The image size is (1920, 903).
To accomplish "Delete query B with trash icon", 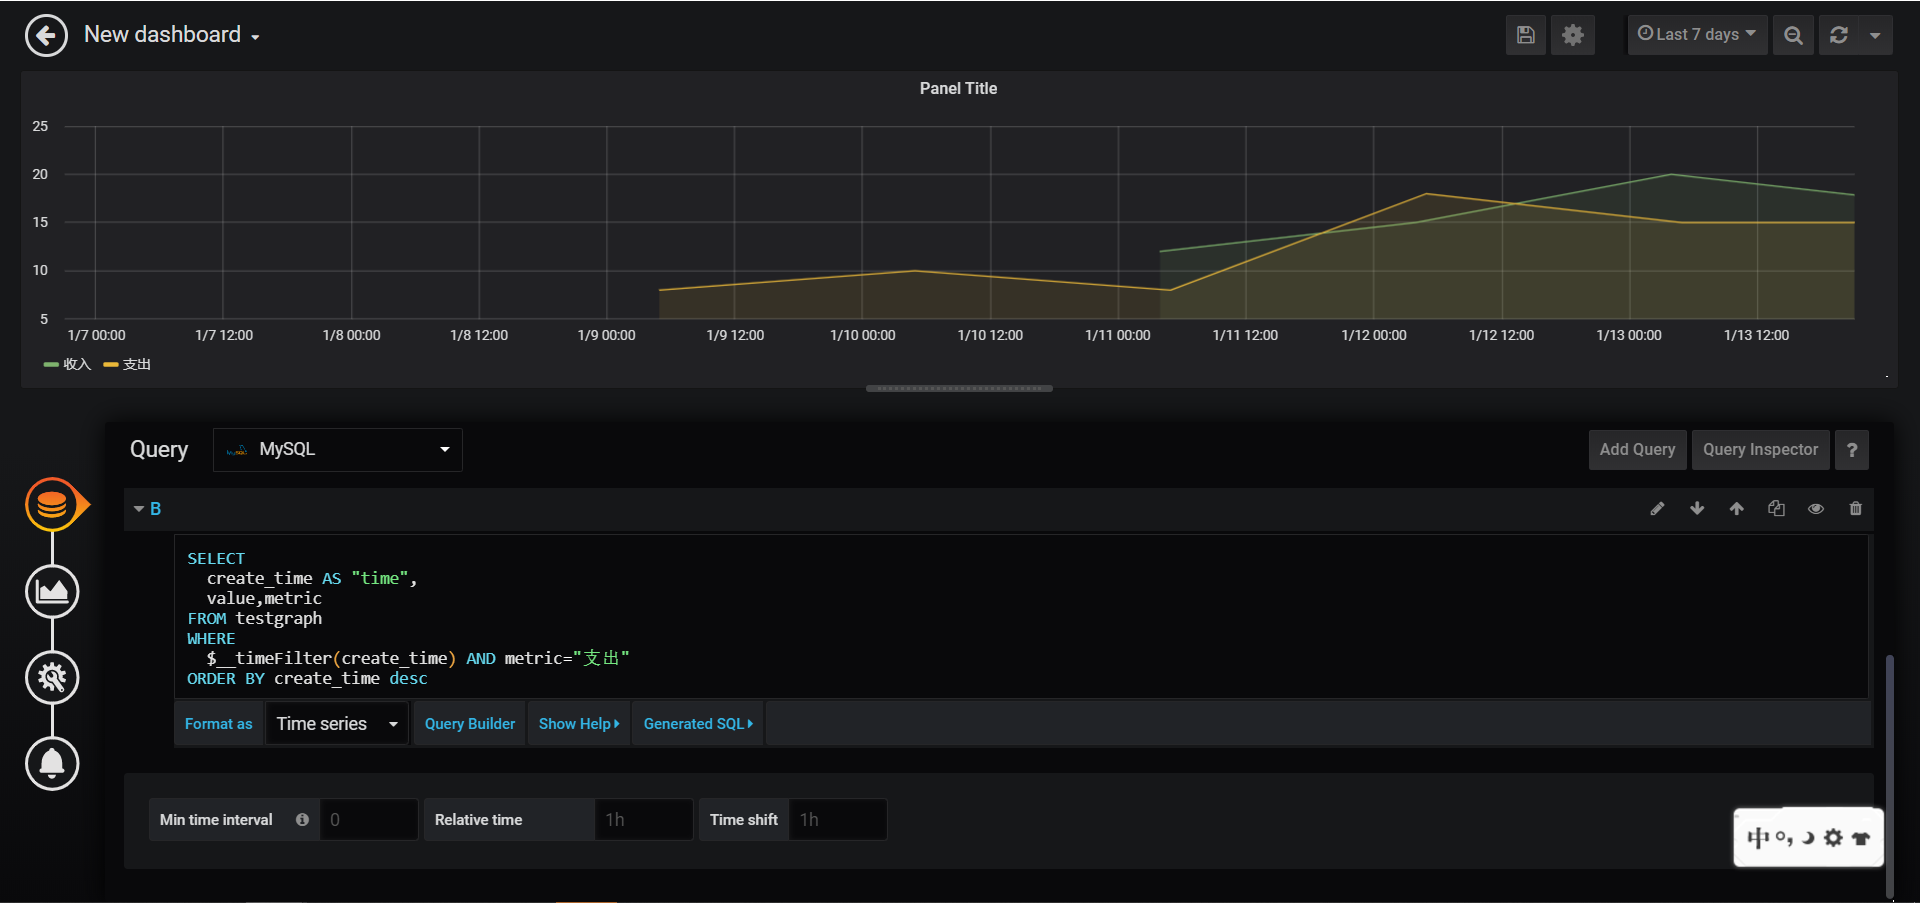I will point(1856,509).
